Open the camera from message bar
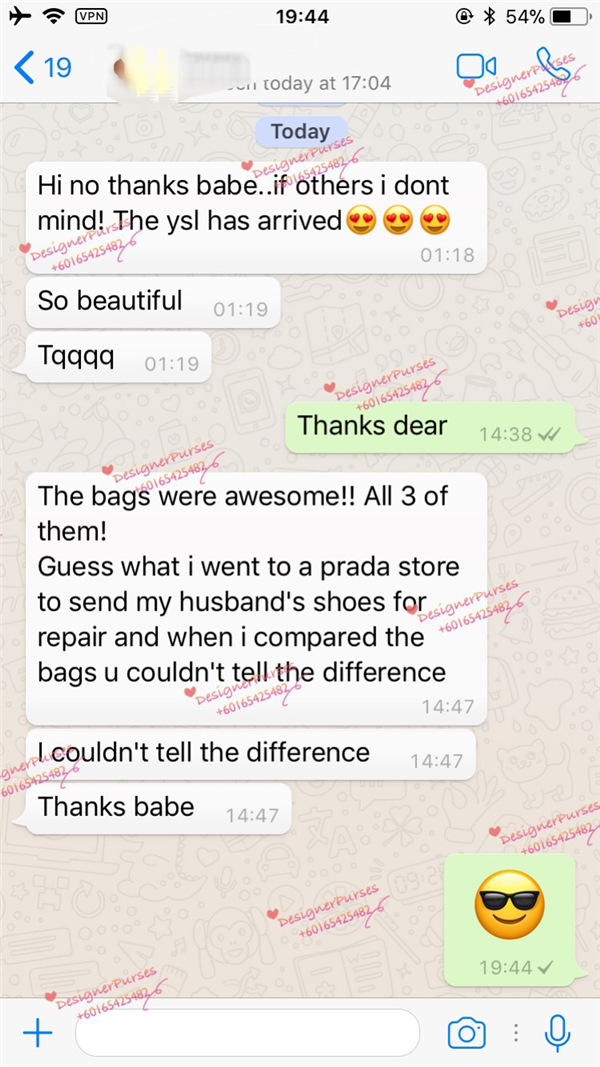The image size is (600, 1067). tap(467, 1034)
